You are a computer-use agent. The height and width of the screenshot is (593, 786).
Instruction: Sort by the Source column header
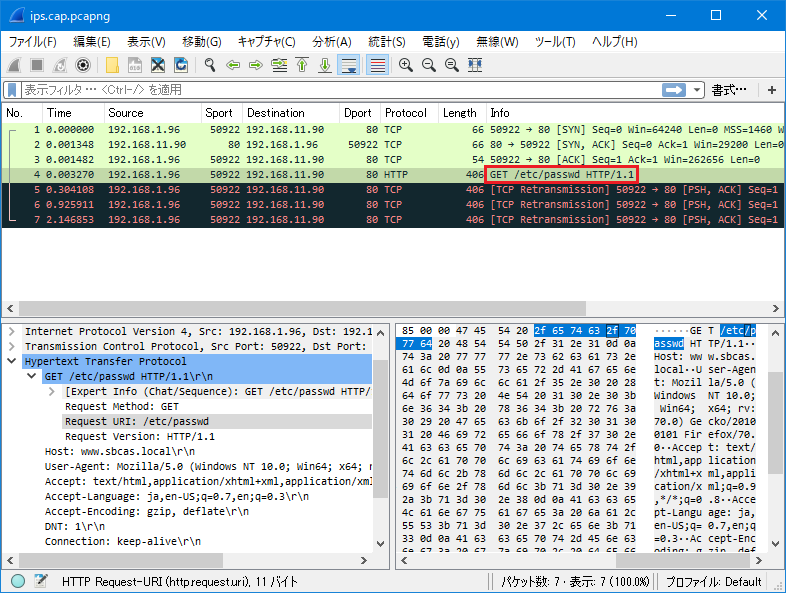pos(153,113)
